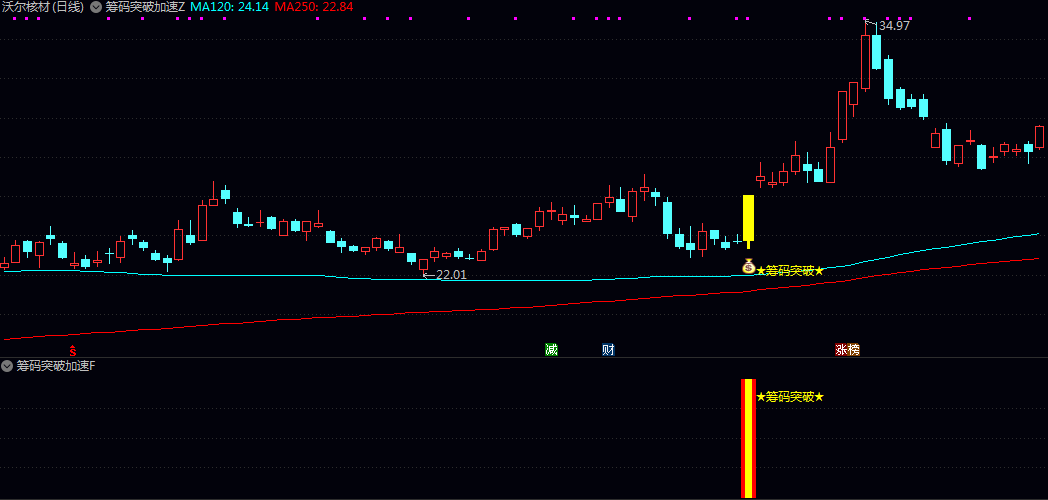Image resolution: width=1048 pixels, height=500 pixels.
Task: Click the 筹码突破加速Z indicator name
Action: [146, 7]
